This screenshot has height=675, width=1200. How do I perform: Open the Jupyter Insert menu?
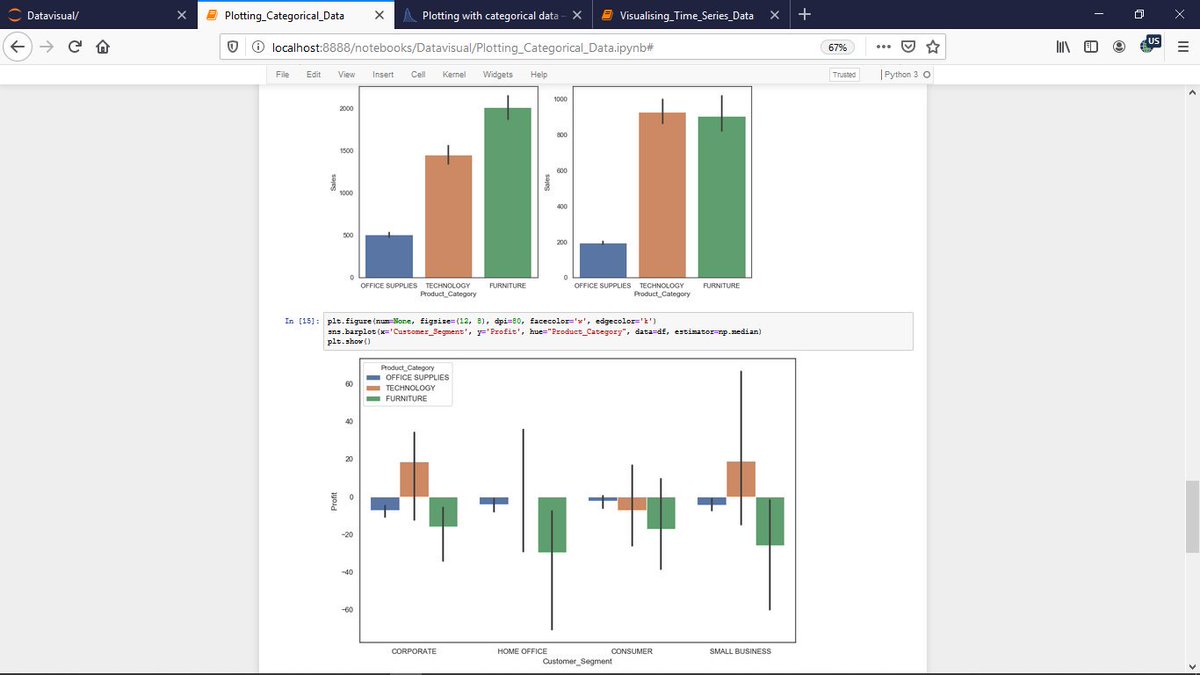pyautogui.click(x=383, y=75)
